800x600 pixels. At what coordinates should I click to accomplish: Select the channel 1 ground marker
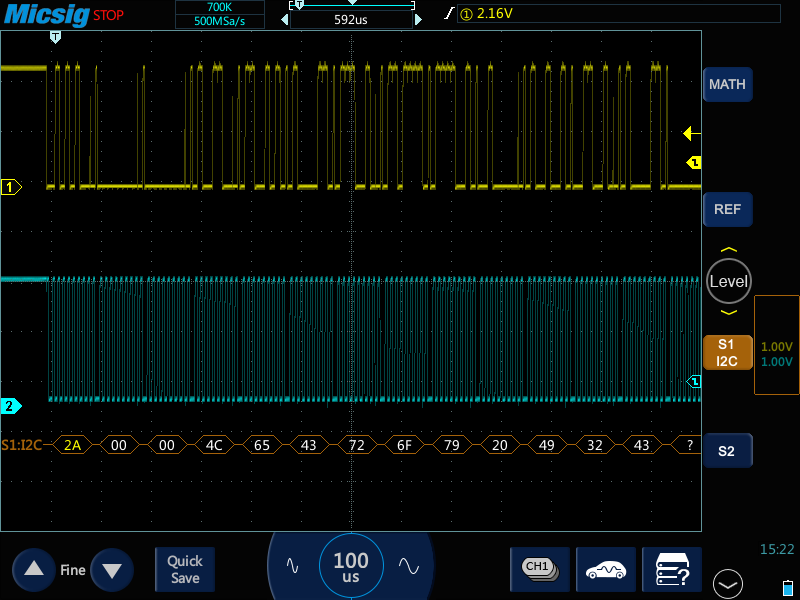(x=11, y=187)
